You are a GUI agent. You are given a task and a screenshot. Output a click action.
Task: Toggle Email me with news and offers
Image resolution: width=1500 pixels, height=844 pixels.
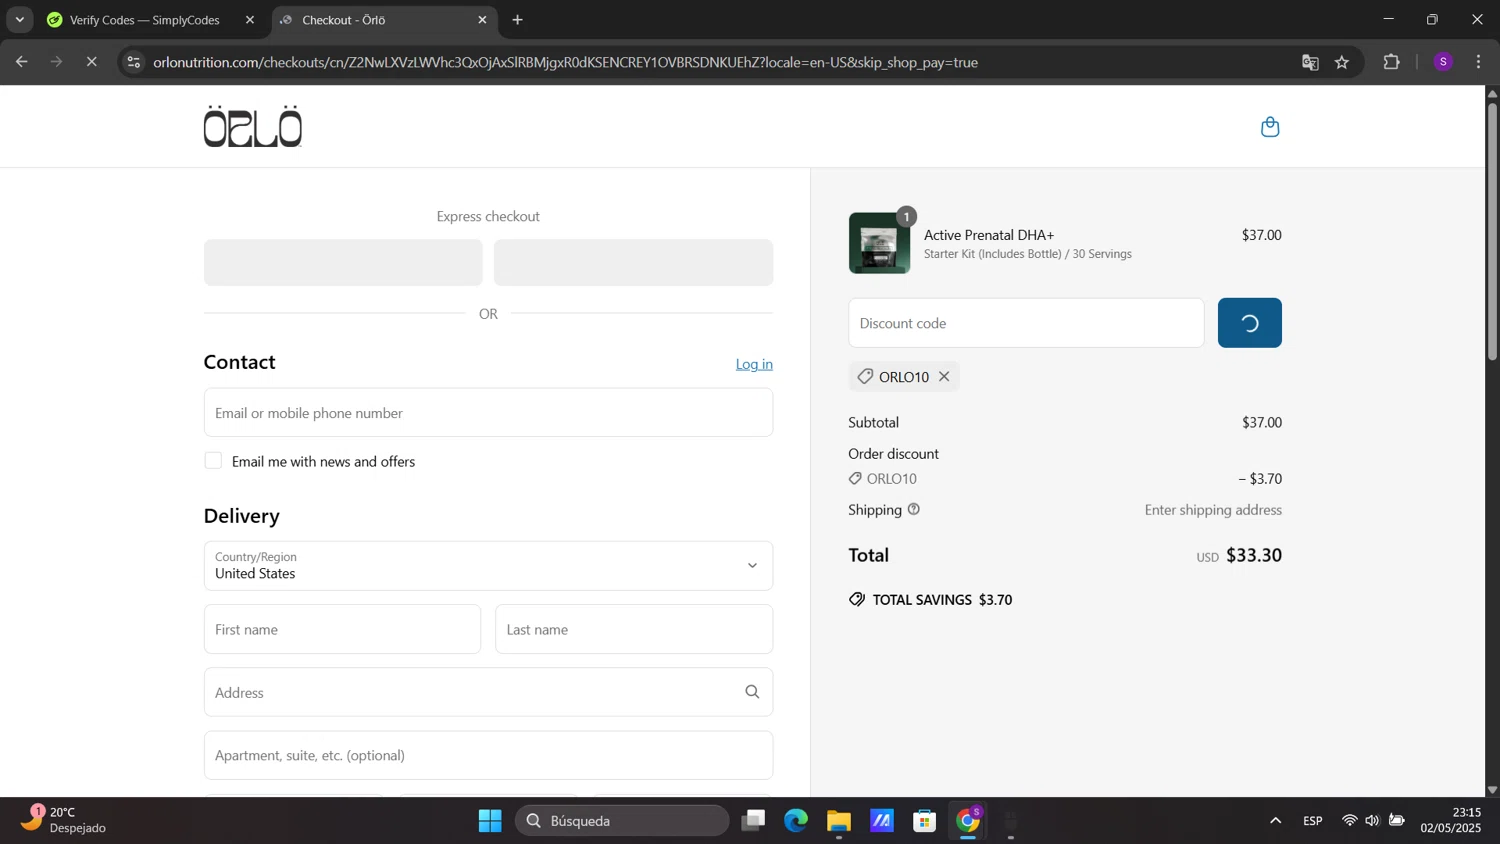(213, 461)
